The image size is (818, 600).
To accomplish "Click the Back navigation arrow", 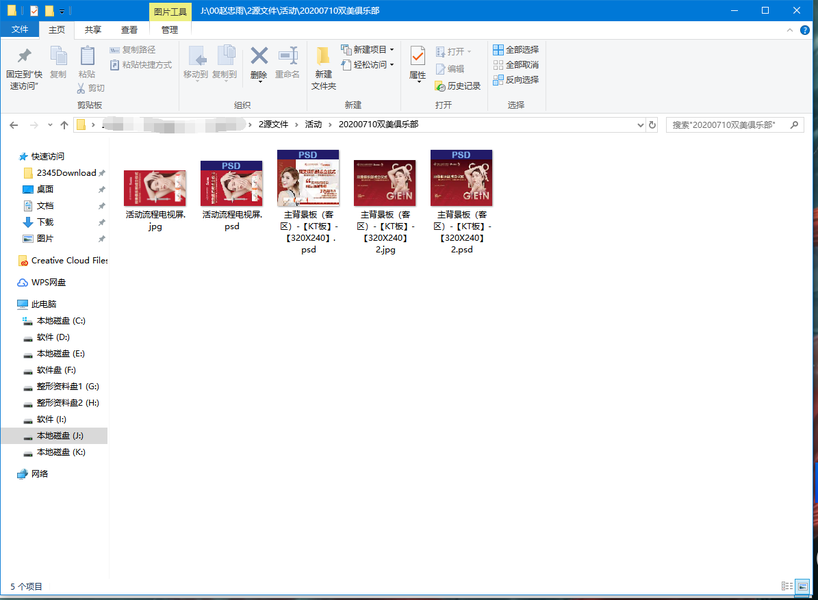I will pos(14,125).
